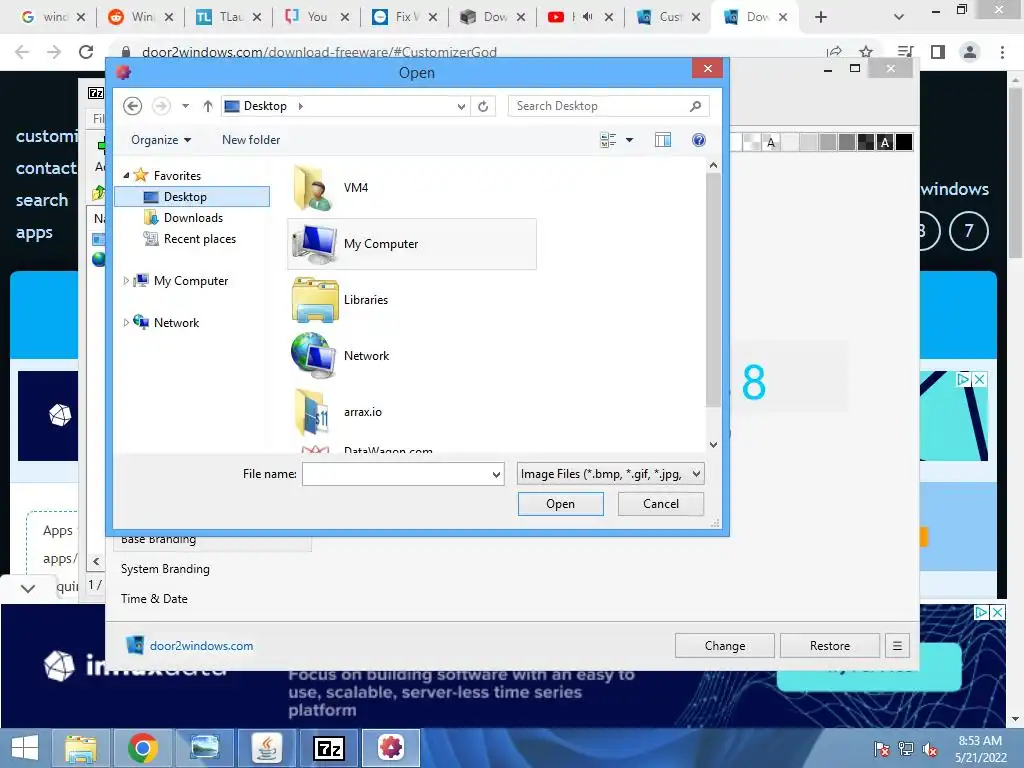This screenshot has width=1024, height=768.
Task: Open the door2windows.com link
Action: point(201,646)
